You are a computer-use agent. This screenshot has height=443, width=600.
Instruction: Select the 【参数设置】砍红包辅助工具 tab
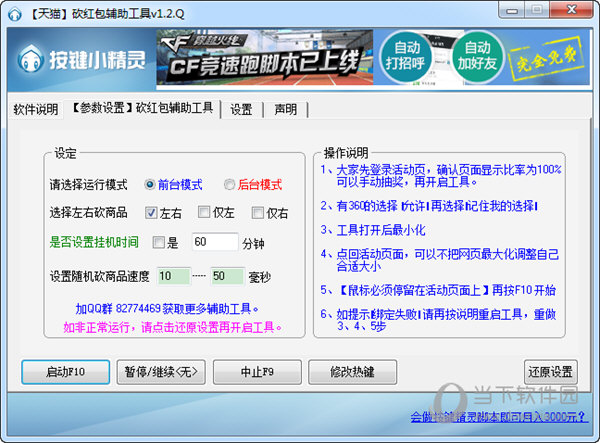(x=142, y=108)
